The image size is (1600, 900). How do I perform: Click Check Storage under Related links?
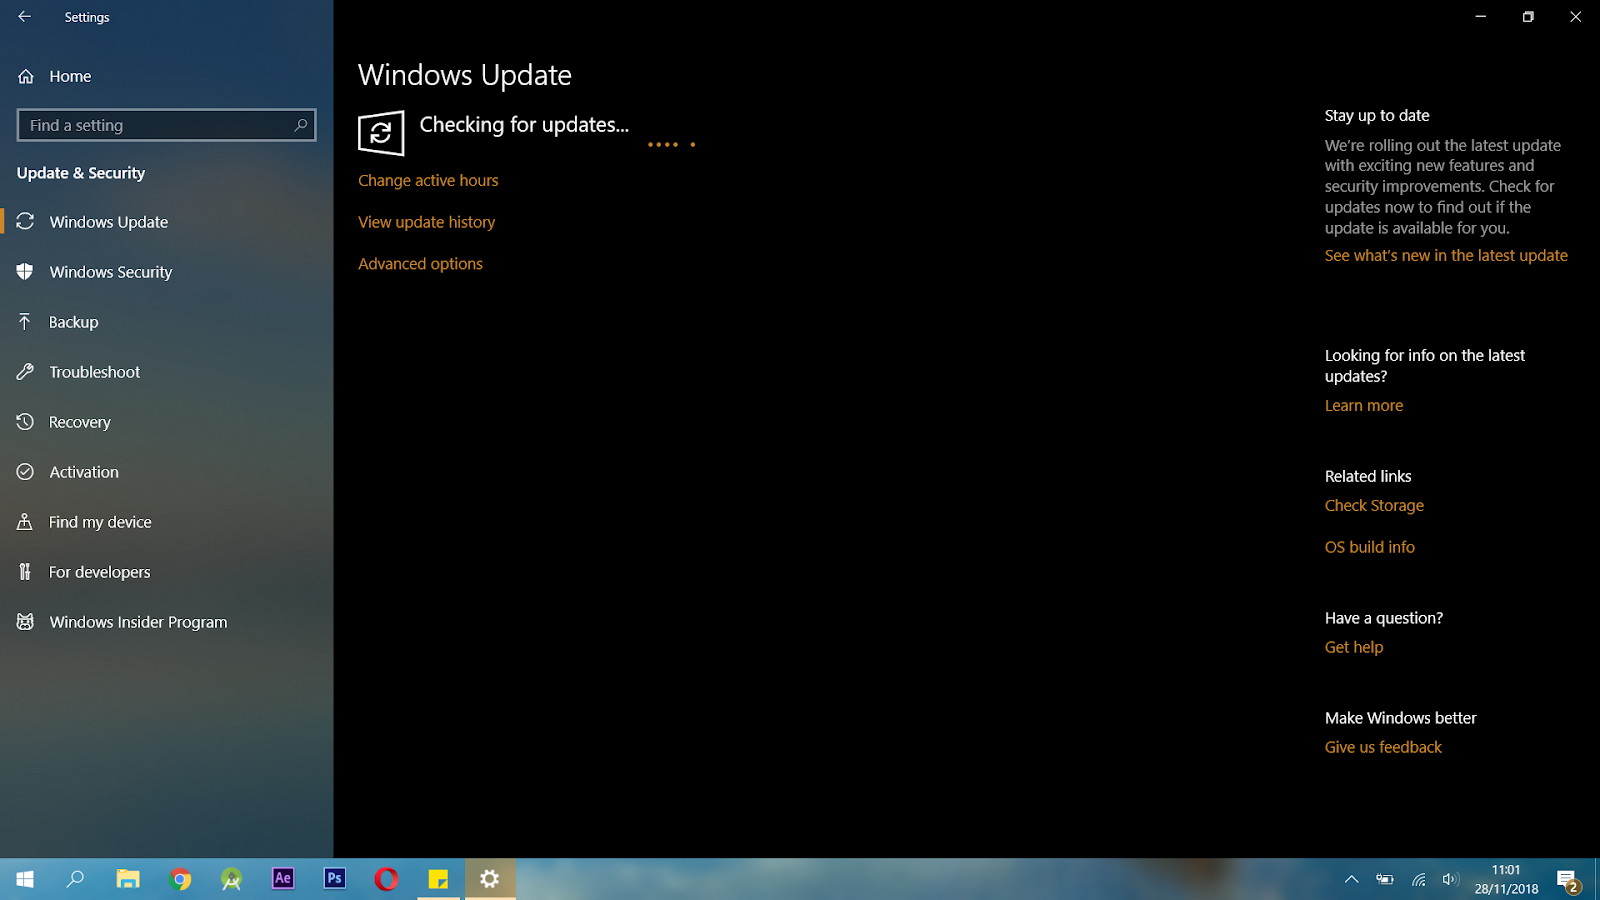[1374, 505]
